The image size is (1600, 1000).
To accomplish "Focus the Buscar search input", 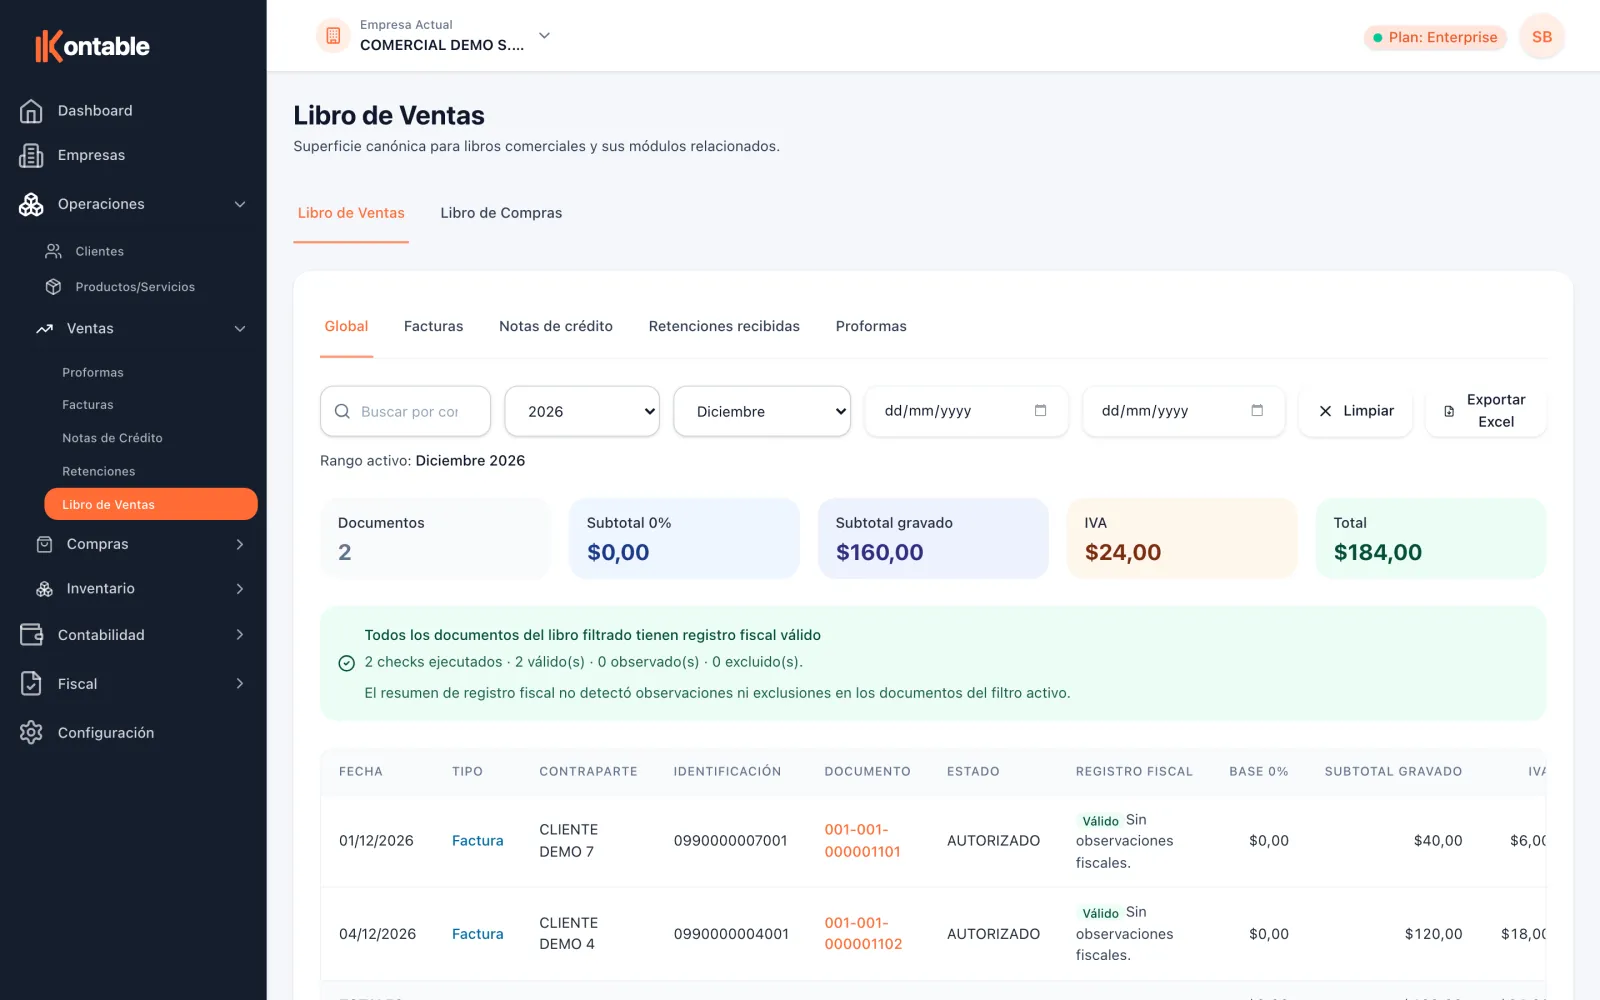I will pyautogui.click(x=406, y=411).
